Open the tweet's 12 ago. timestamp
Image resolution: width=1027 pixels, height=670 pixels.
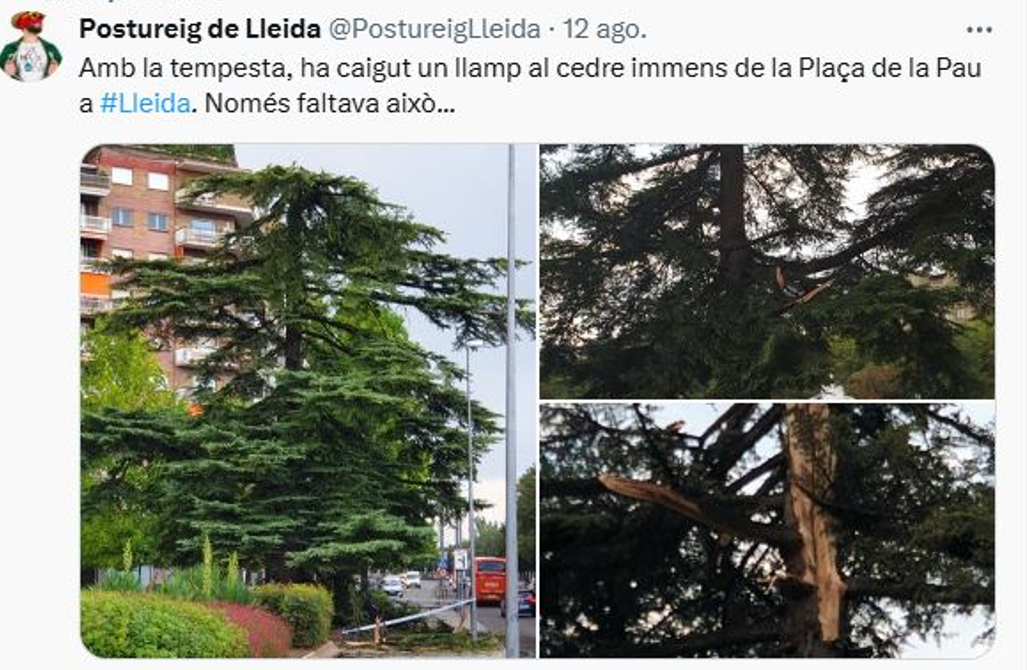point(605,29)
